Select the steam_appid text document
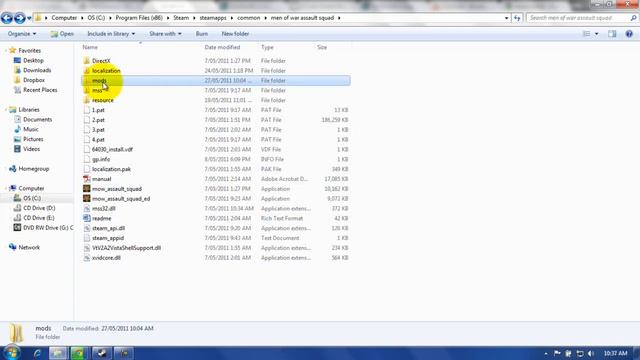 click(x=108, y=238)
